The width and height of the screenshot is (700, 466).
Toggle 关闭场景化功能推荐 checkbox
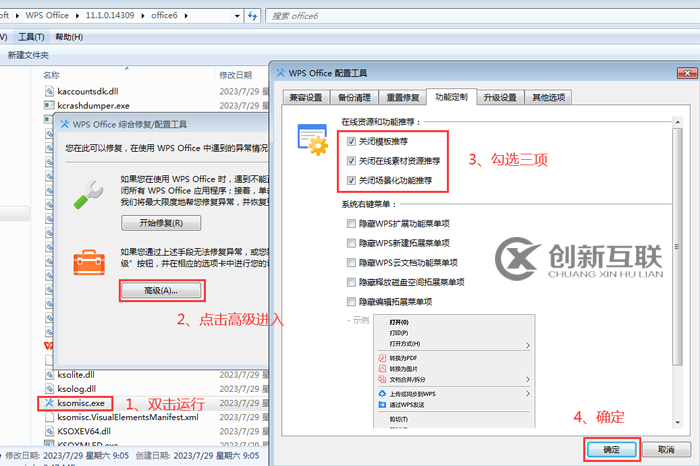[351, 180]
